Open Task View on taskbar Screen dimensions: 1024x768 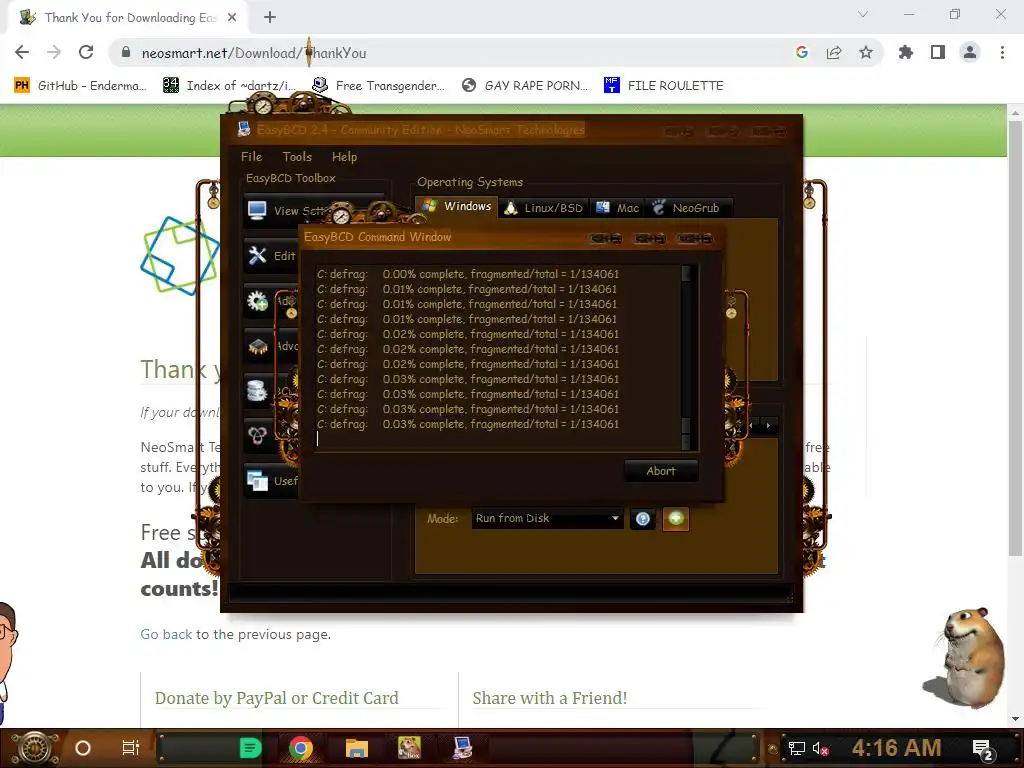131,748
